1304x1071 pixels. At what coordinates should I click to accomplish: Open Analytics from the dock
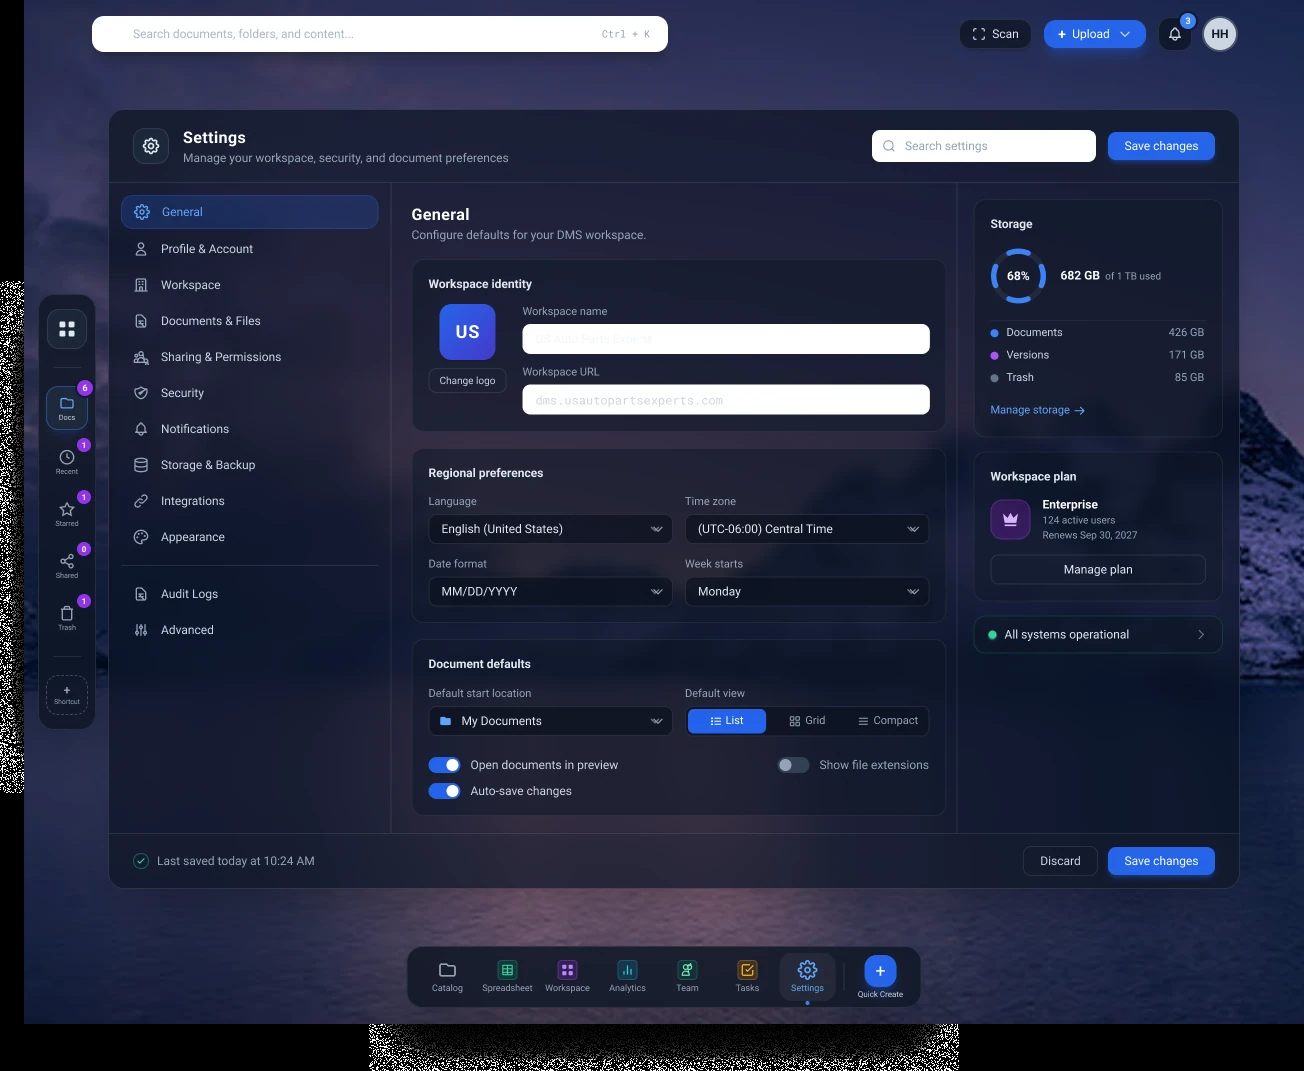[x=627, y=977]
